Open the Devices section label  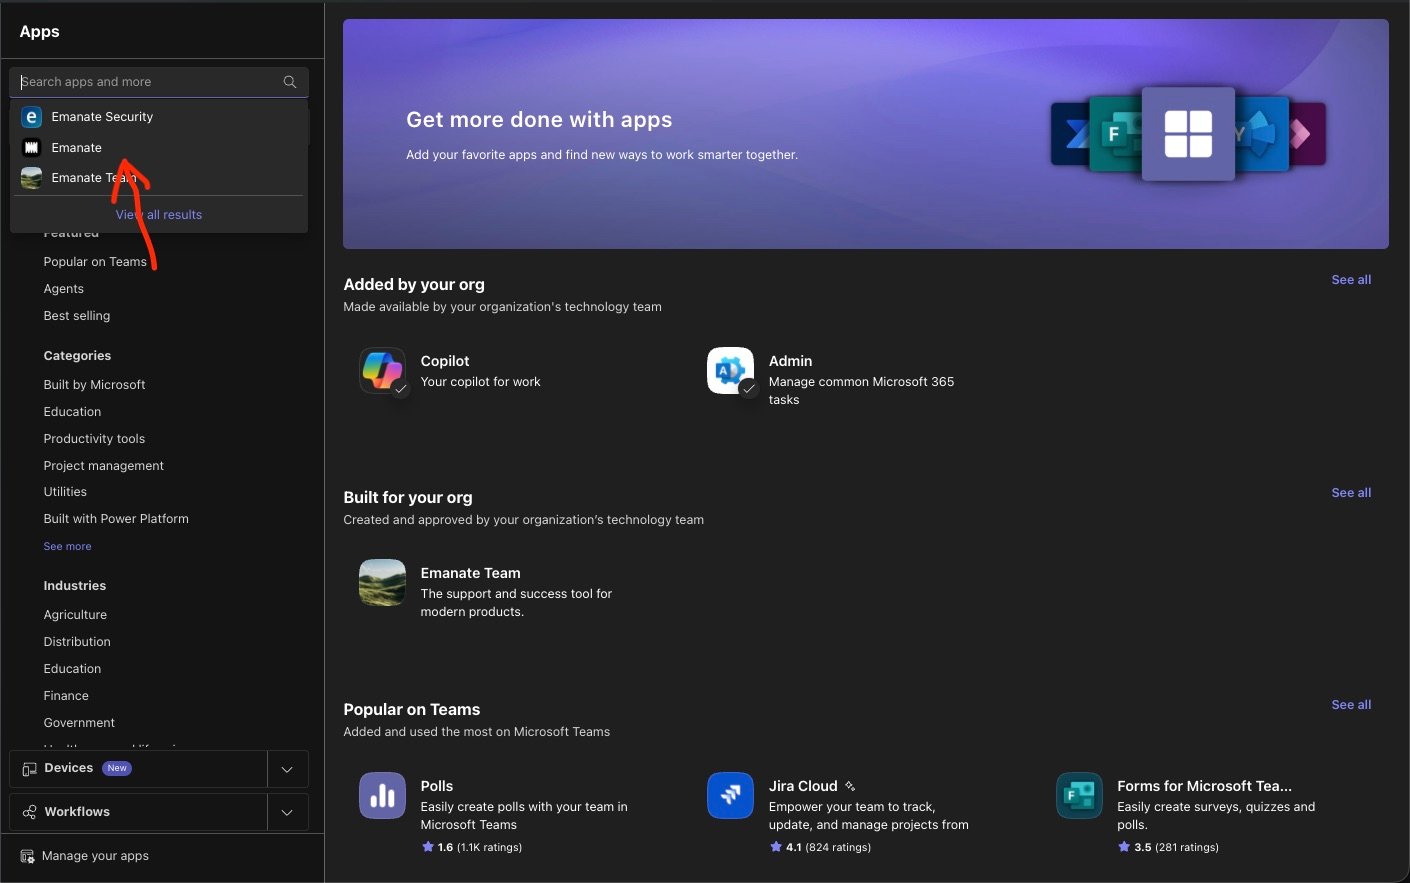69,768
